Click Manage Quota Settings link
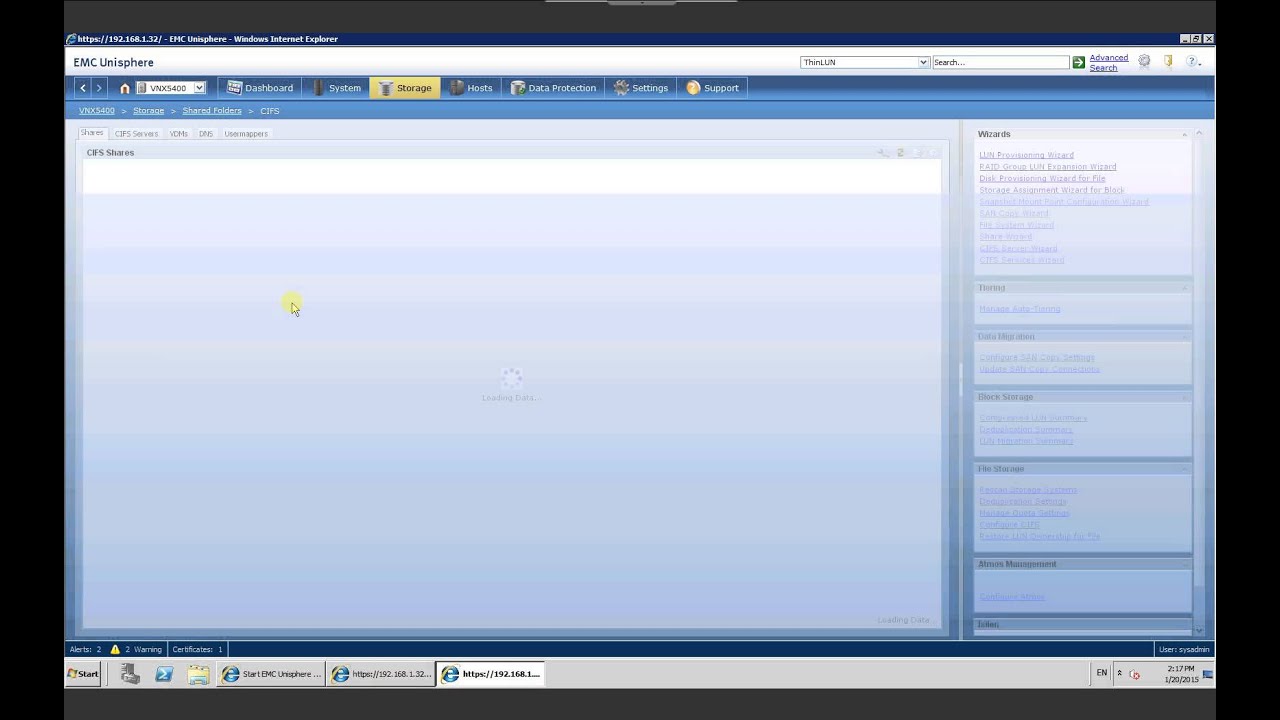 pos(1024,513)
